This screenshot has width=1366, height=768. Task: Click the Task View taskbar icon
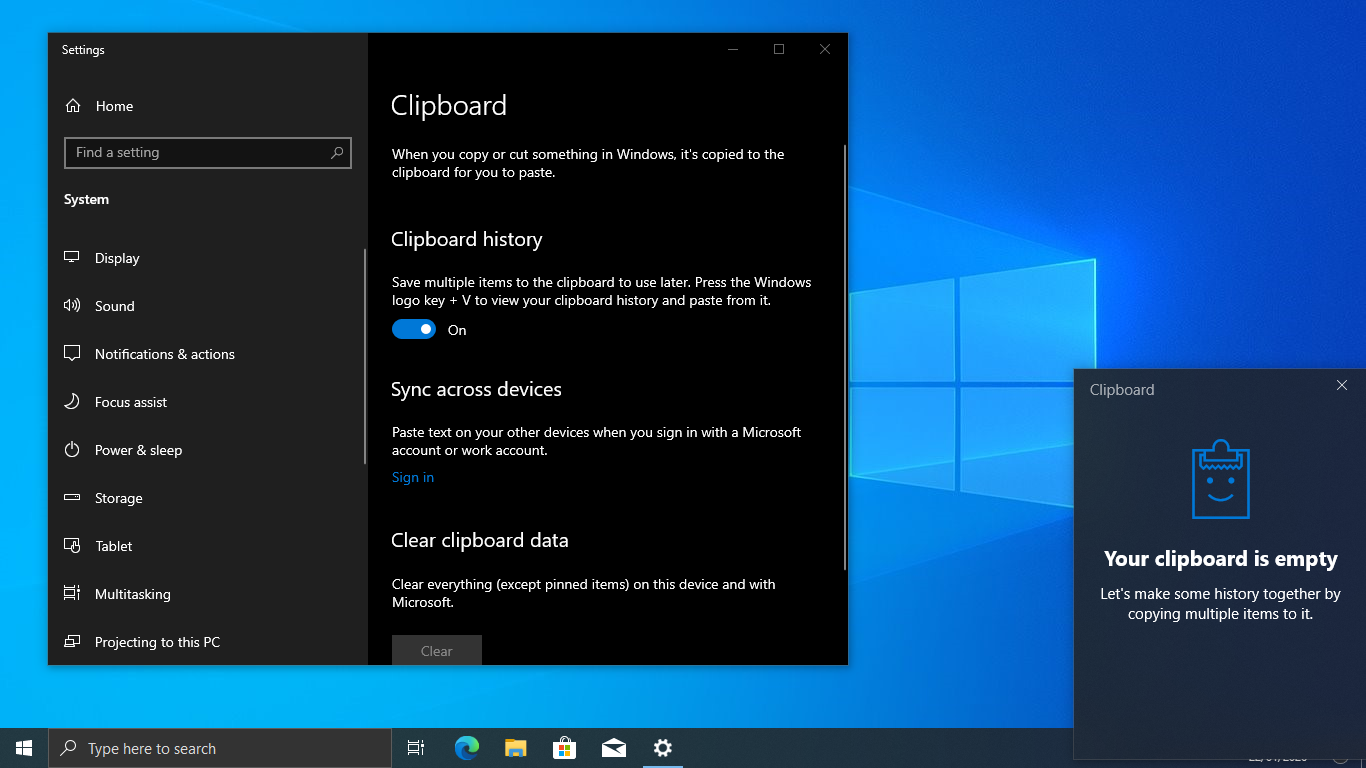[x=416, y=748]
